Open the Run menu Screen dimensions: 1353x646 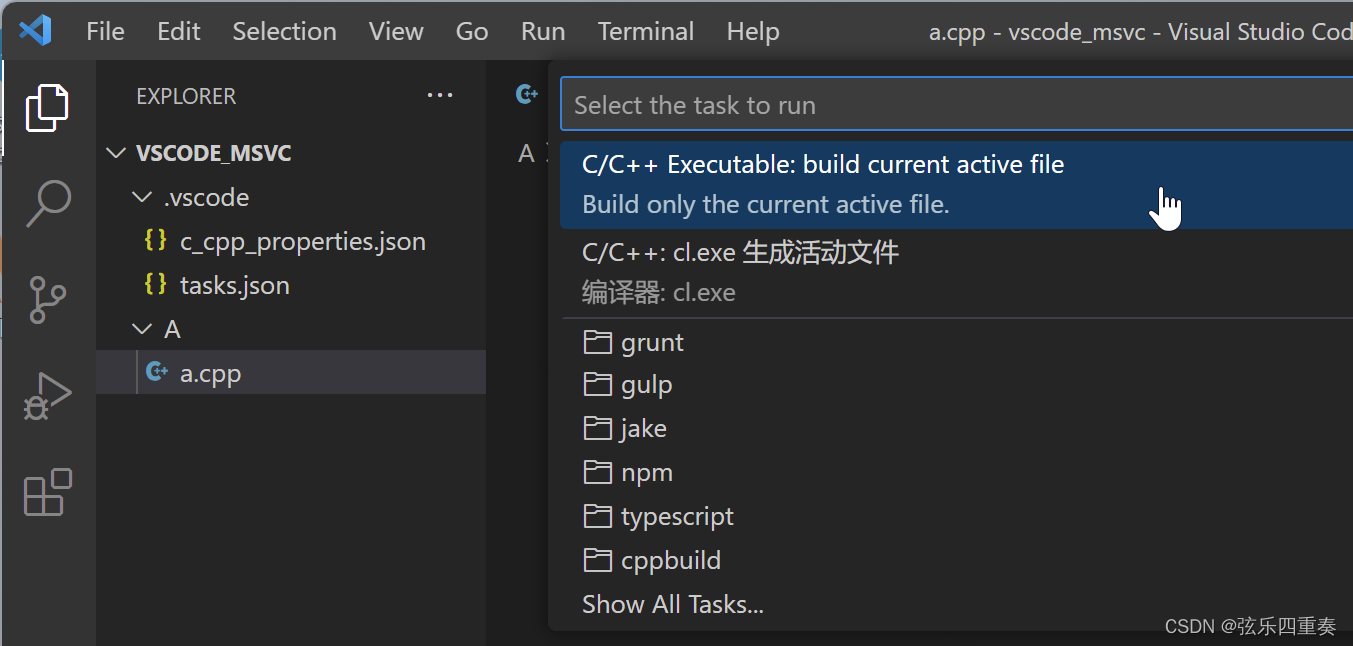(543, 31)
